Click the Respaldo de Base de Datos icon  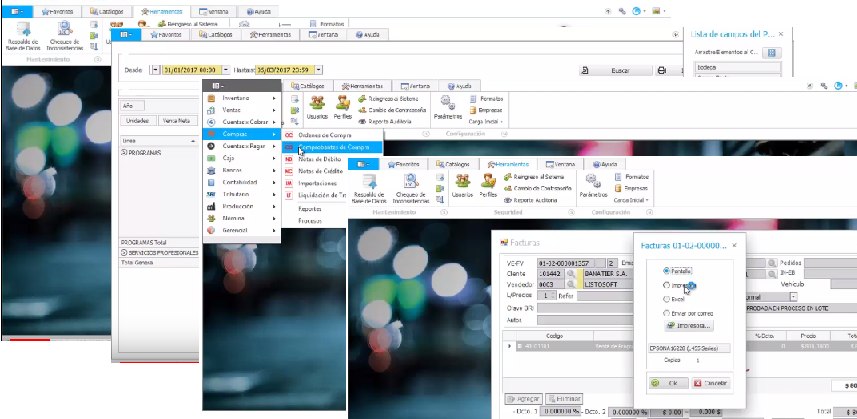[x=370, y=182]
